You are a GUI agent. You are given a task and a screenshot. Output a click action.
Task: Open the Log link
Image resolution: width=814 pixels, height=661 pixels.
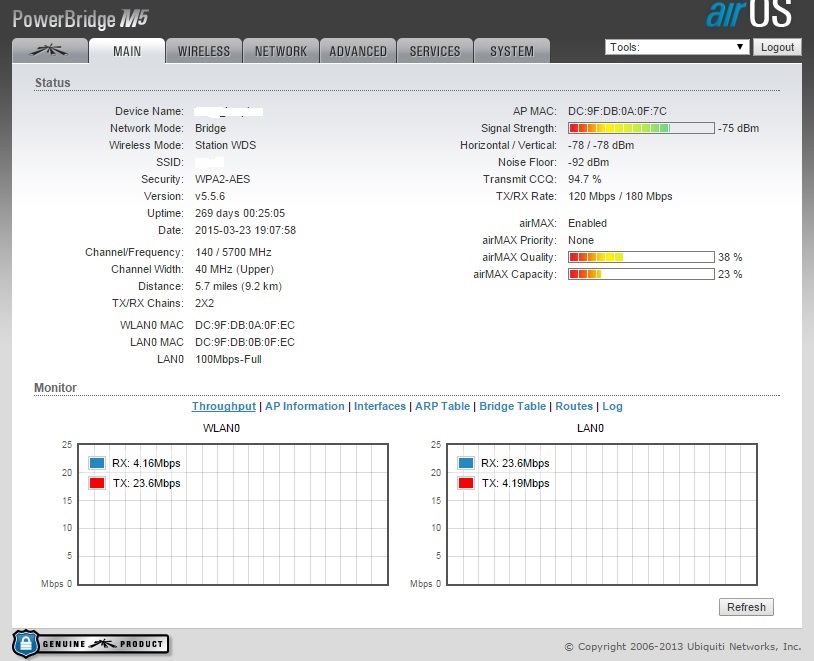(x=612, y=407)
